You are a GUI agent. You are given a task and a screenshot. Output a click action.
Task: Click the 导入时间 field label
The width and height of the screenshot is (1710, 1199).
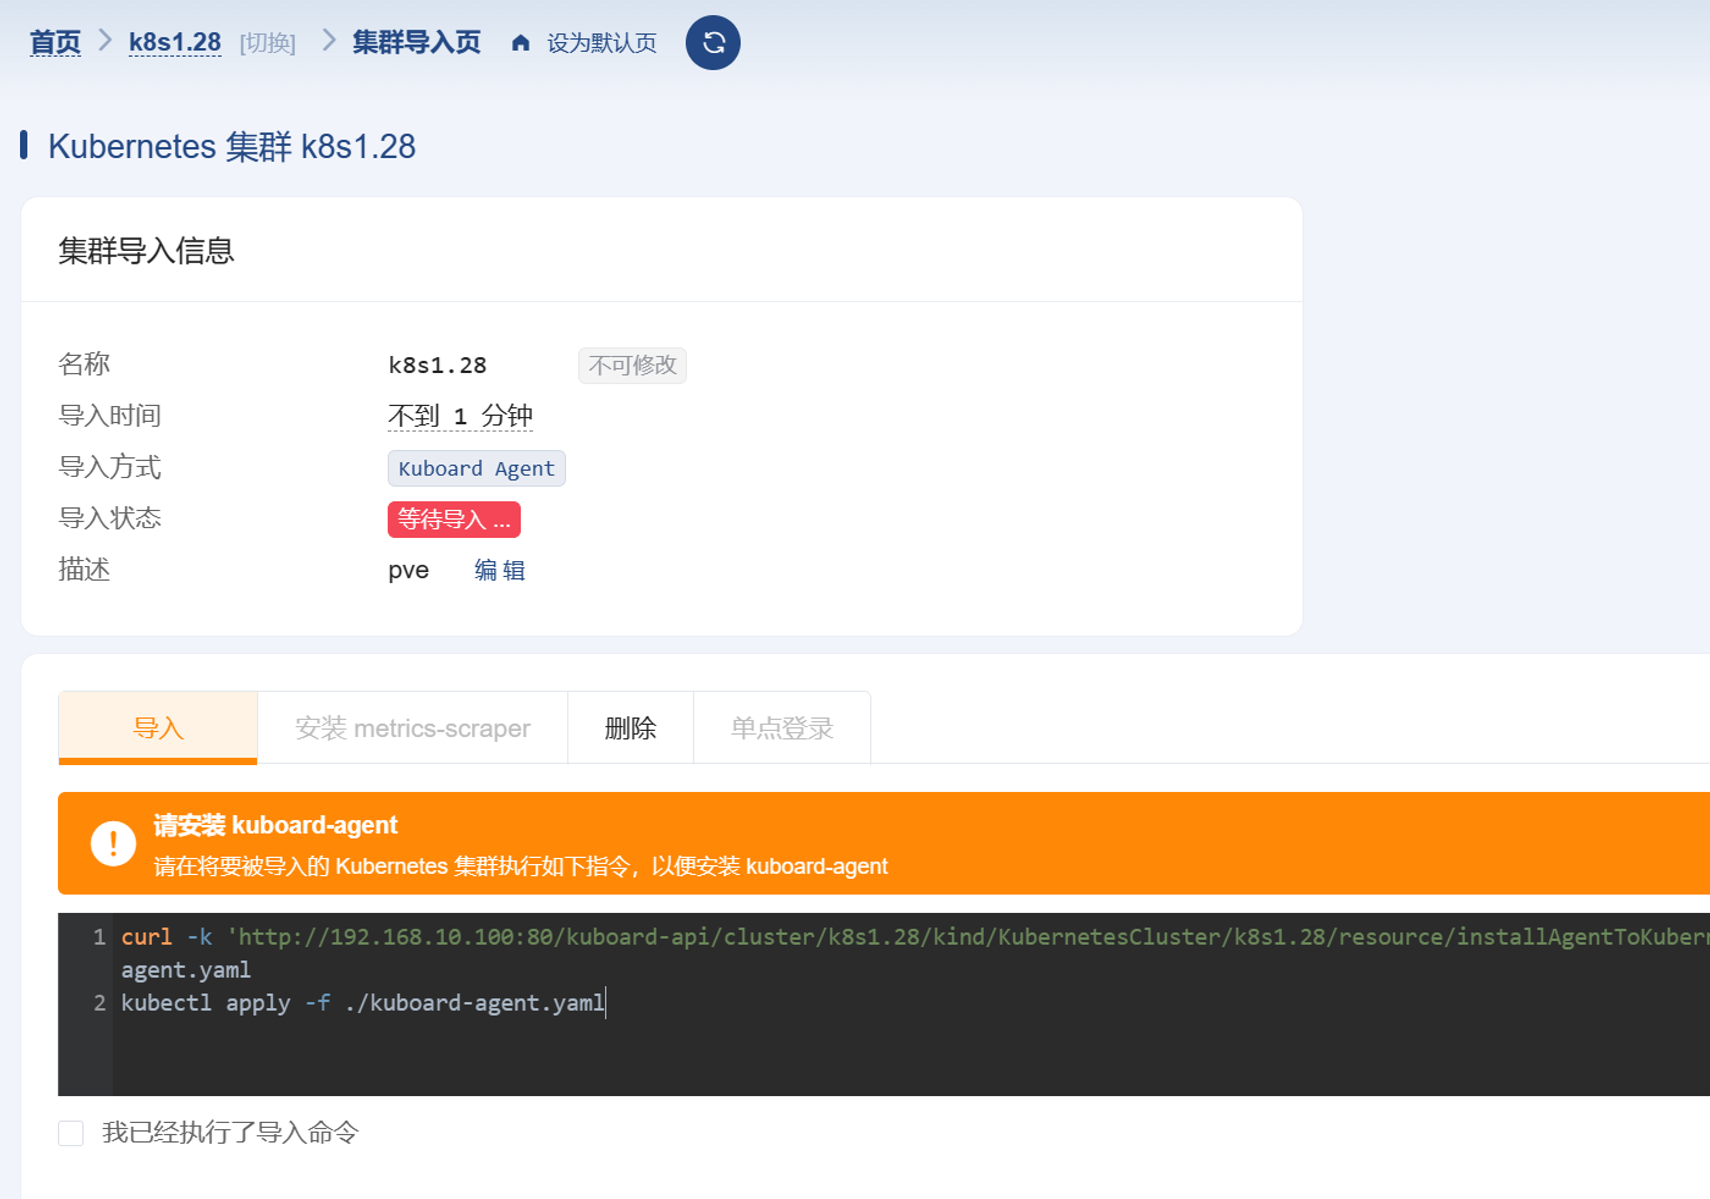click(110, 415)
